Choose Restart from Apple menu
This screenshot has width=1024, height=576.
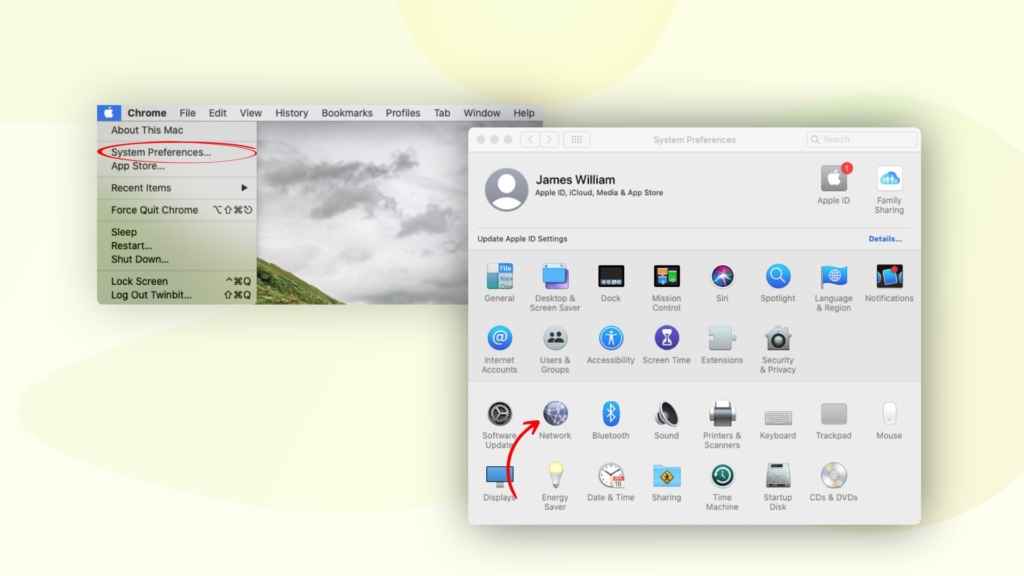coord(177,246)
